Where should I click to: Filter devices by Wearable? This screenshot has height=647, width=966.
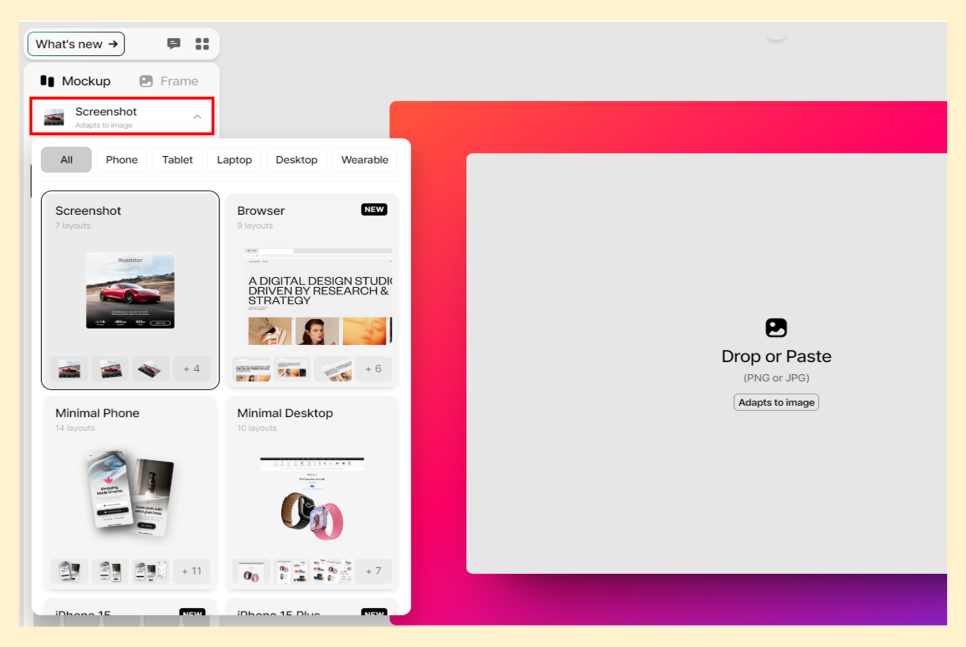point(365,160)
